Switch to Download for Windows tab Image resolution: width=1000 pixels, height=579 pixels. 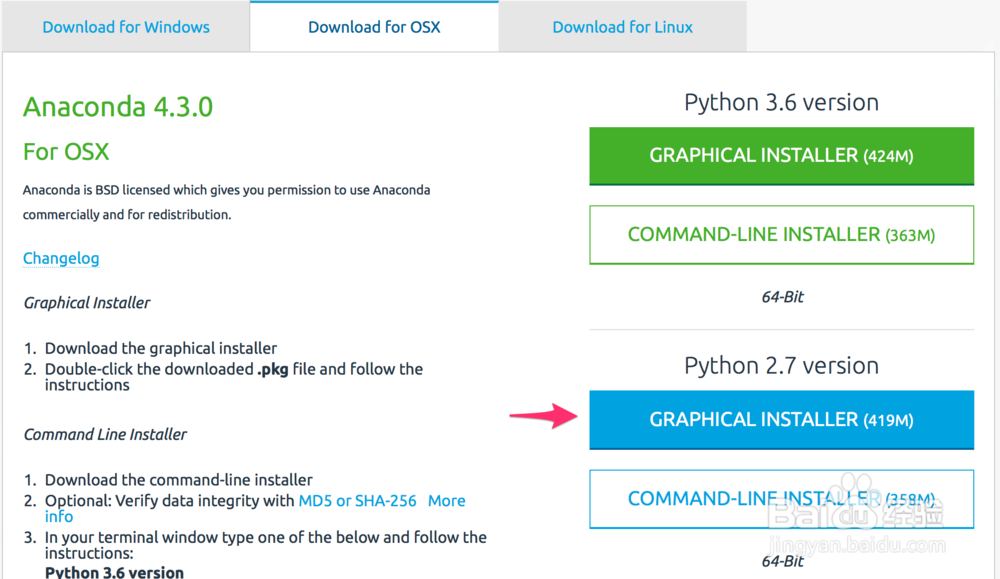click(126, 27)
